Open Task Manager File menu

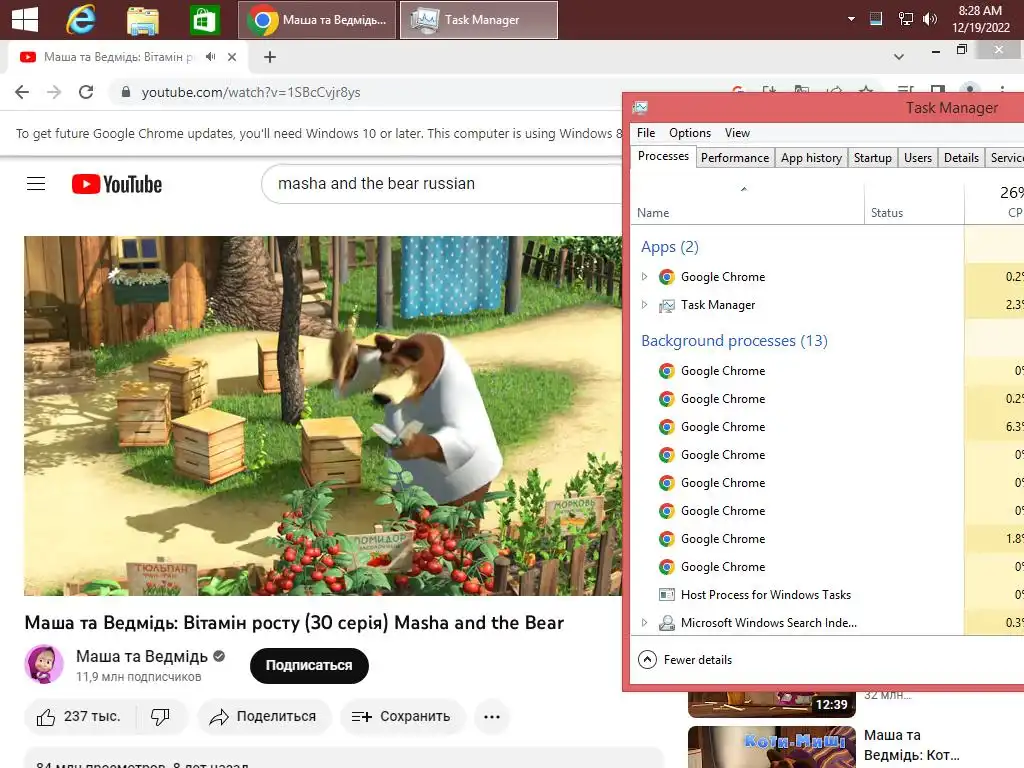pyautogui.click(x=646, y=133)
